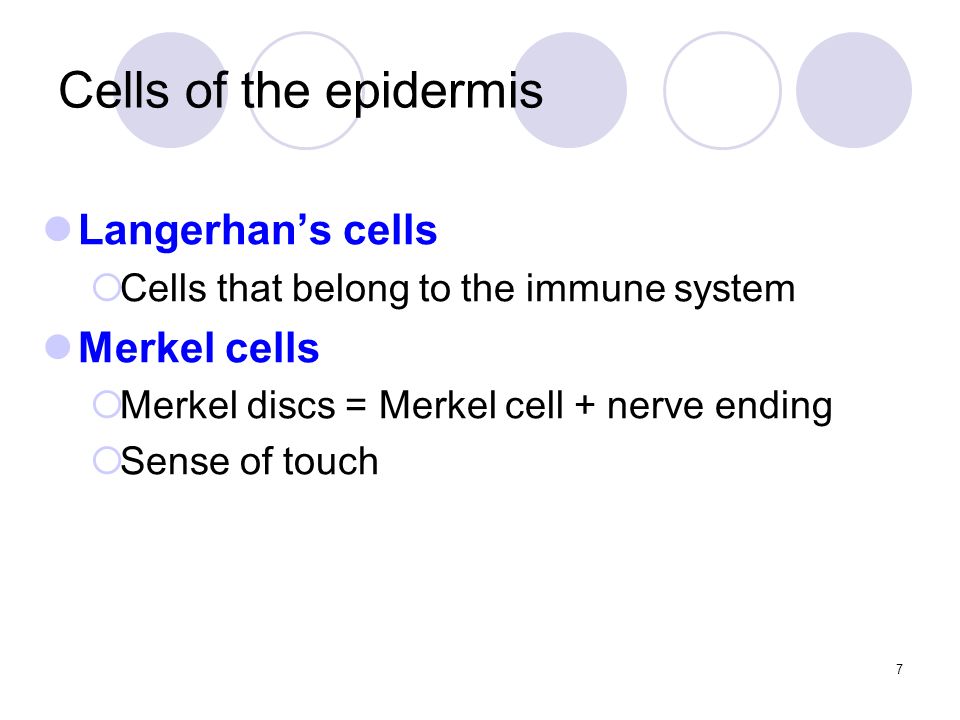Click the outlined circle behind 'the'
The image size is (960, 720).
pyautogui.click(x=306, y=90)
